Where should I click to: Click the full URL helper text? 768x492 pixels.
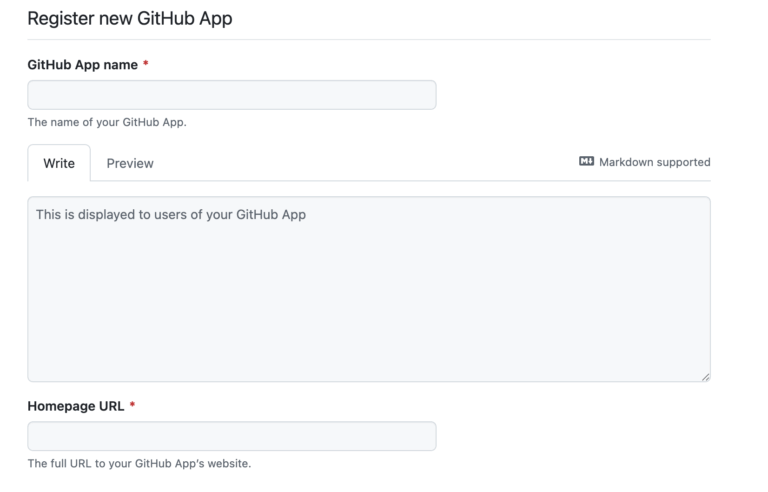[x=139, y=464]
